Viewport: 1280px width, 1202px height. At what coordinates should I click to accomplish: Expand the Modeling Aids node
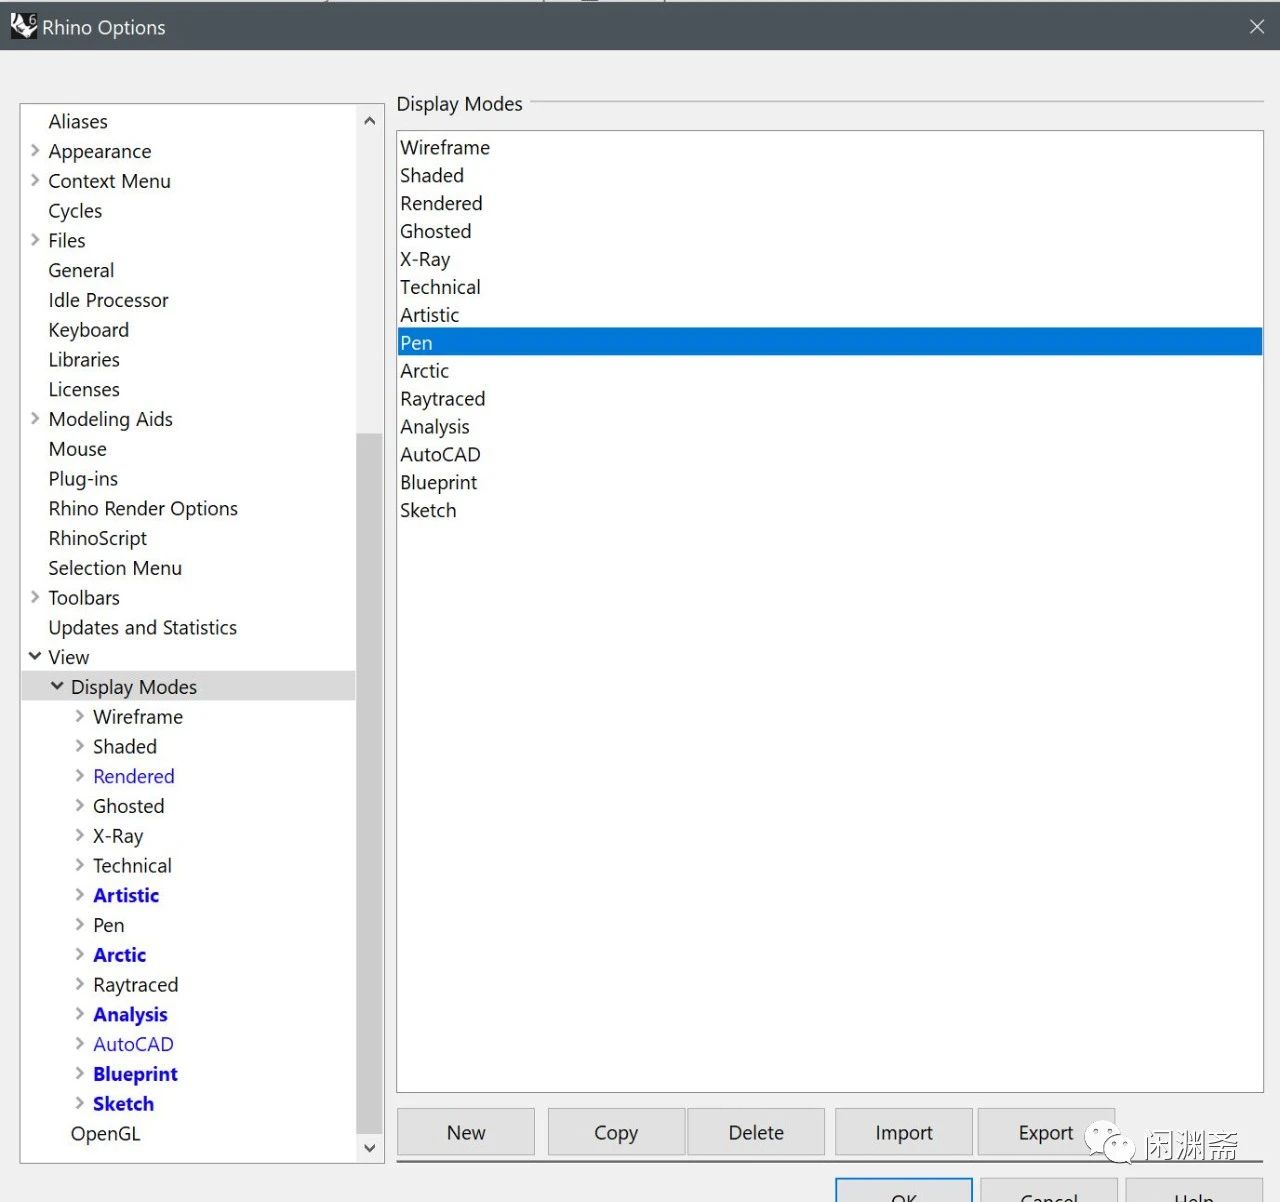pos(35,419)
